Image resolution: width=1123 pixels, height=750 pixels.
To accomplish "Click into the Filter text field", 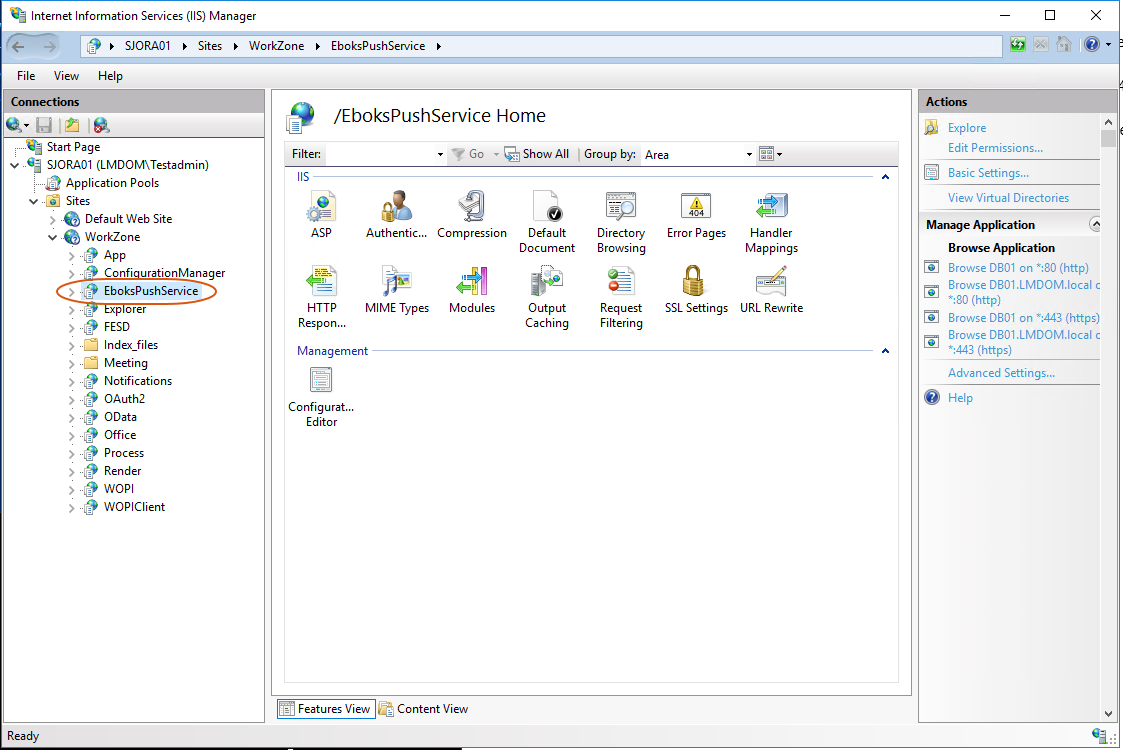I will (380, 154).
